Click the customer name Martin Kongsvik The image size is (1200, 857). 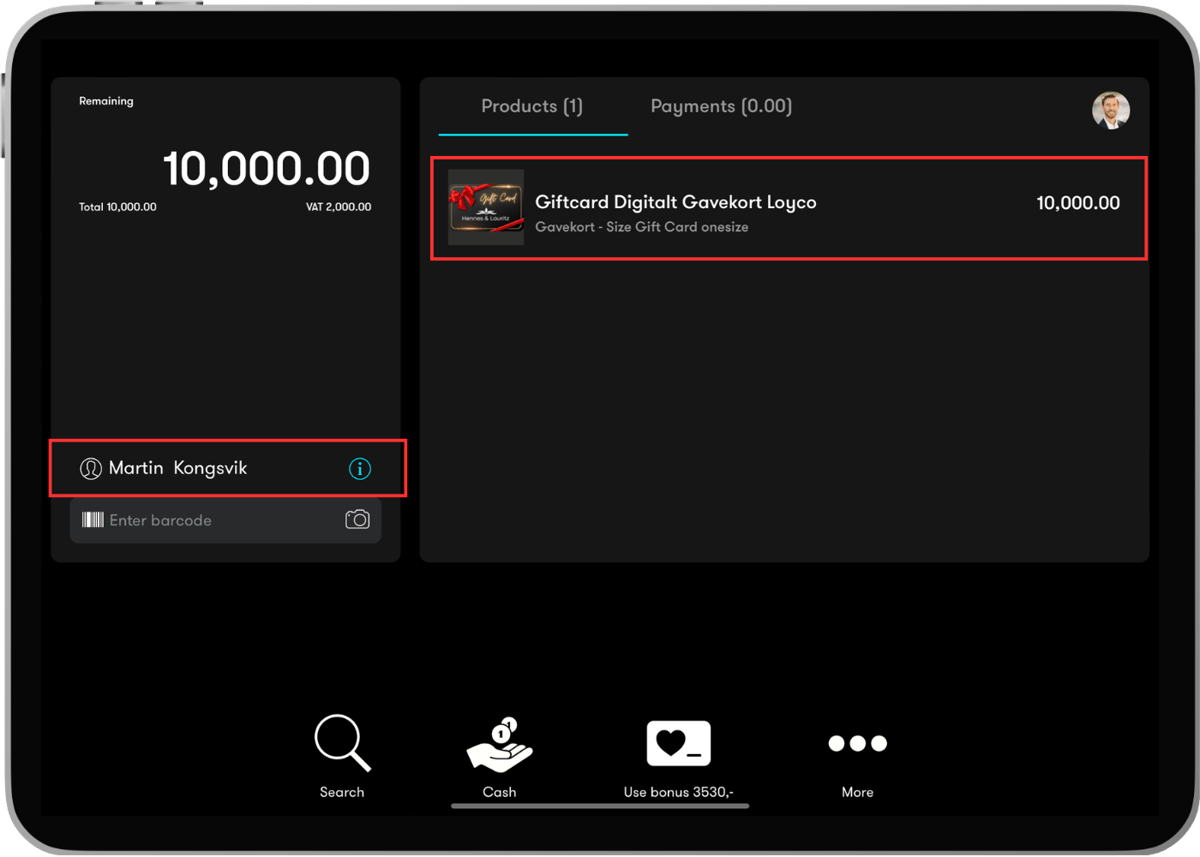point(178,468)
